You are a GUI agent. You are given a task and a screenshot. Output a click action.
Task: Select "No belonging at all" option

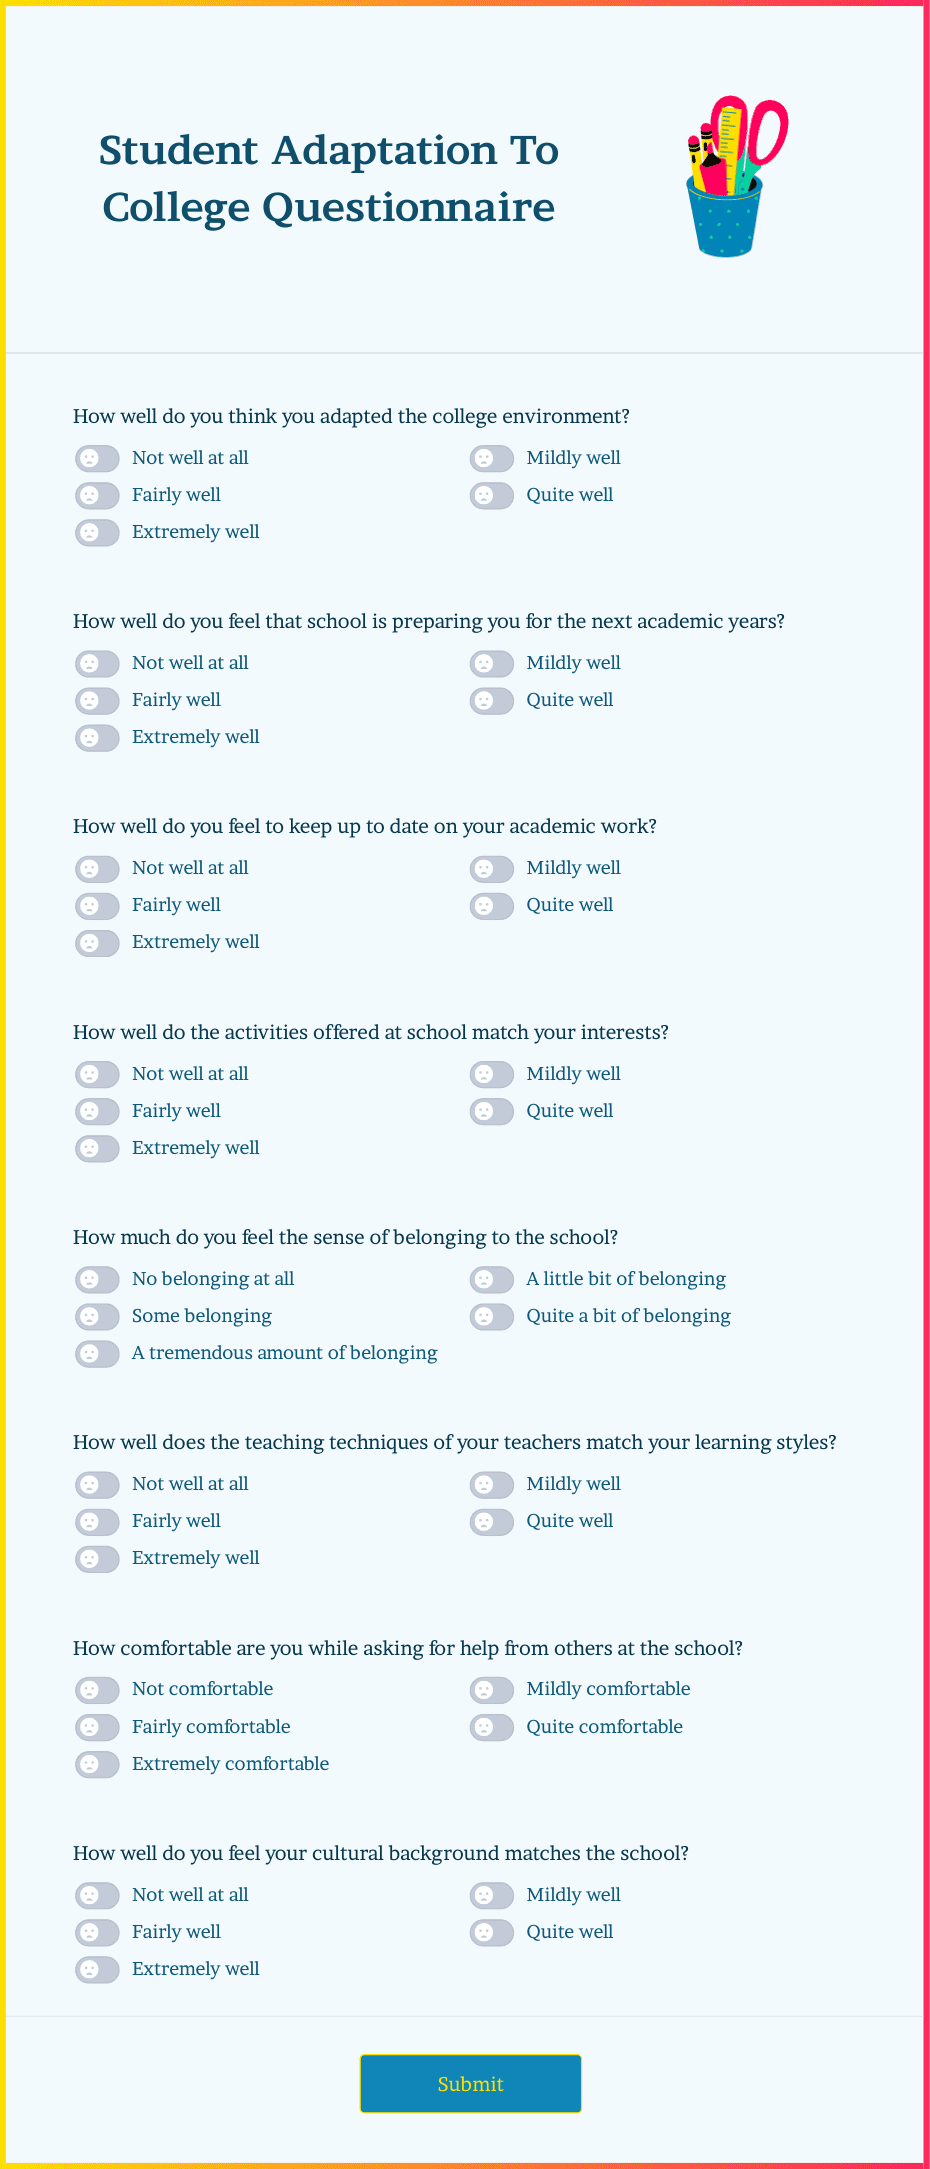pos(97,1279)
